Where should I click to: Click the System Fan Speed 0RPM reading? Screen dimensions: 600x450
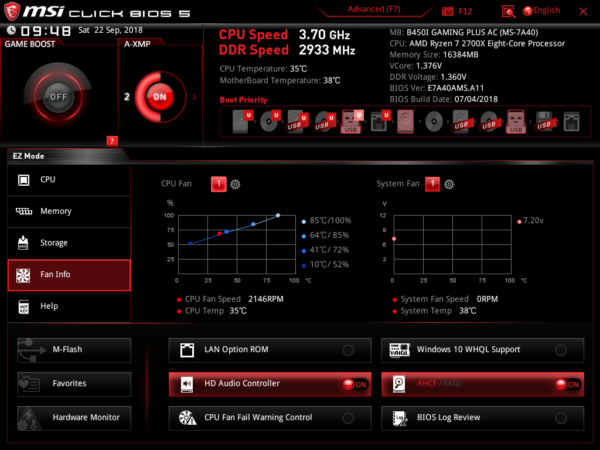445,299
